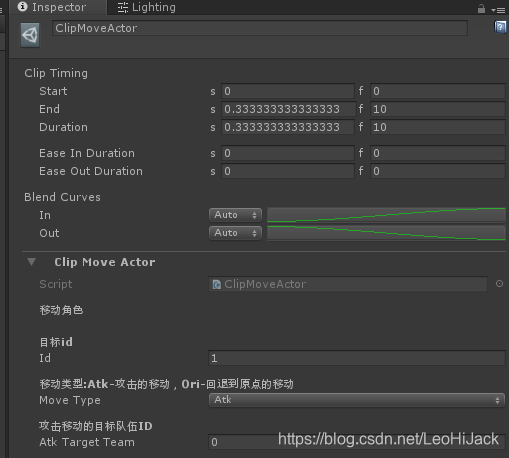The height and width of the screenshot is (458, 509).
Task: Click the 移动角色 header text
Action: click(61, 310)
